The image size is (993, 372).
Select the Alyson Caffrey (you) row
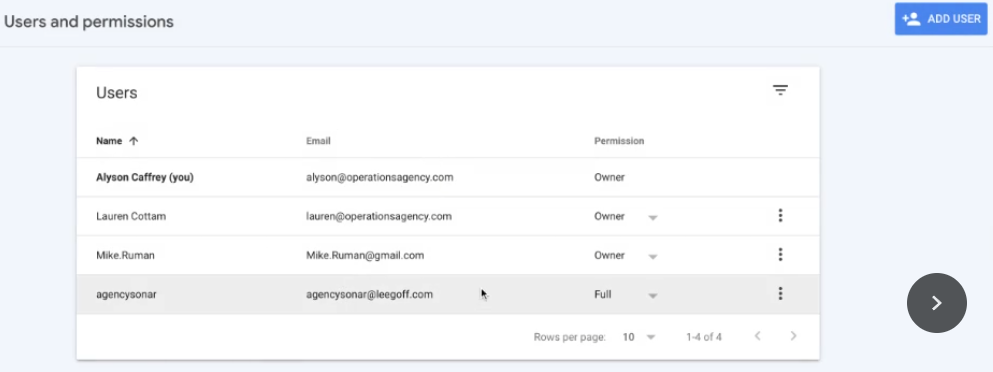click(x=448, y=177)
